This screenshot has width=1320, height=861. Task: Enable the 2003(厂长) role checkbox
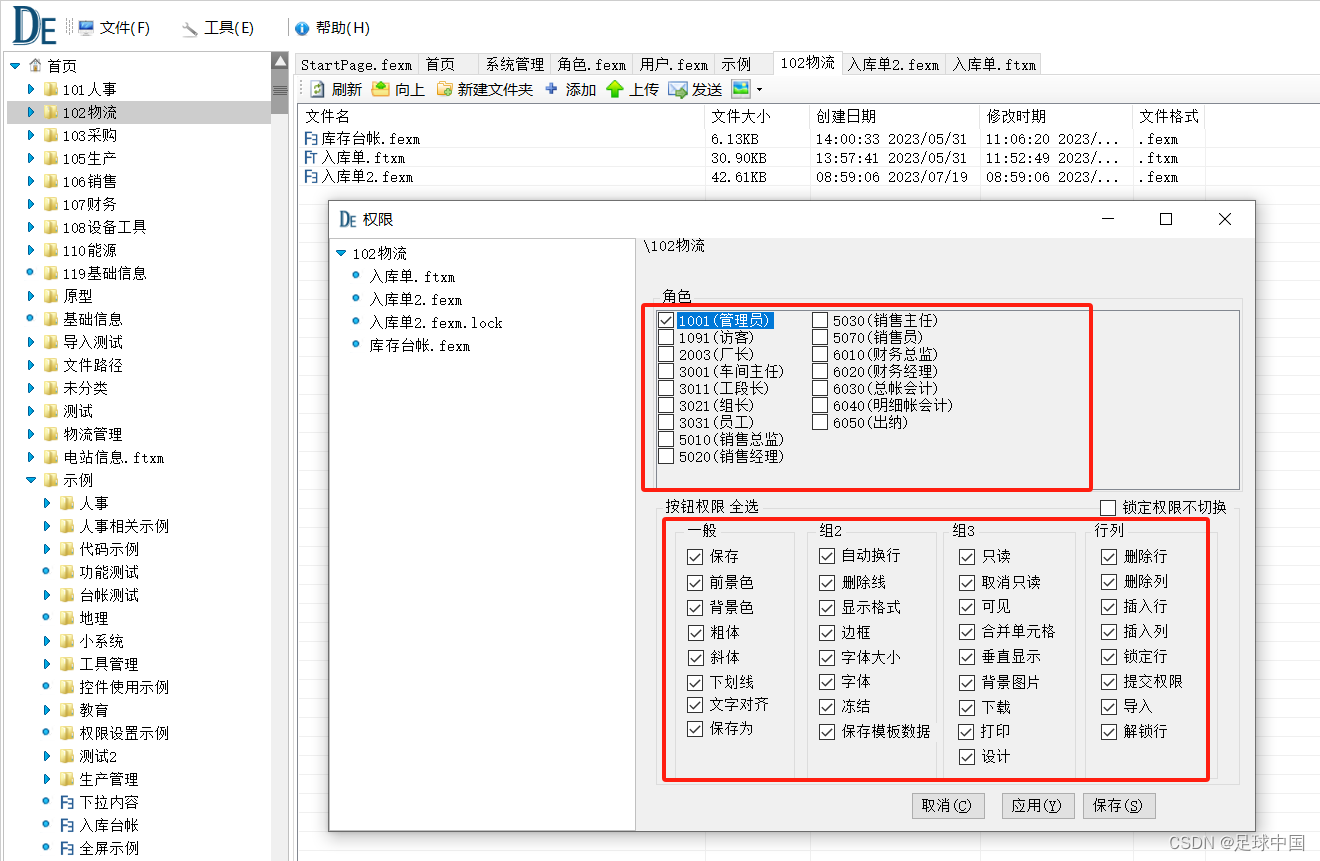pyautogui.click(x=667, y=354)
